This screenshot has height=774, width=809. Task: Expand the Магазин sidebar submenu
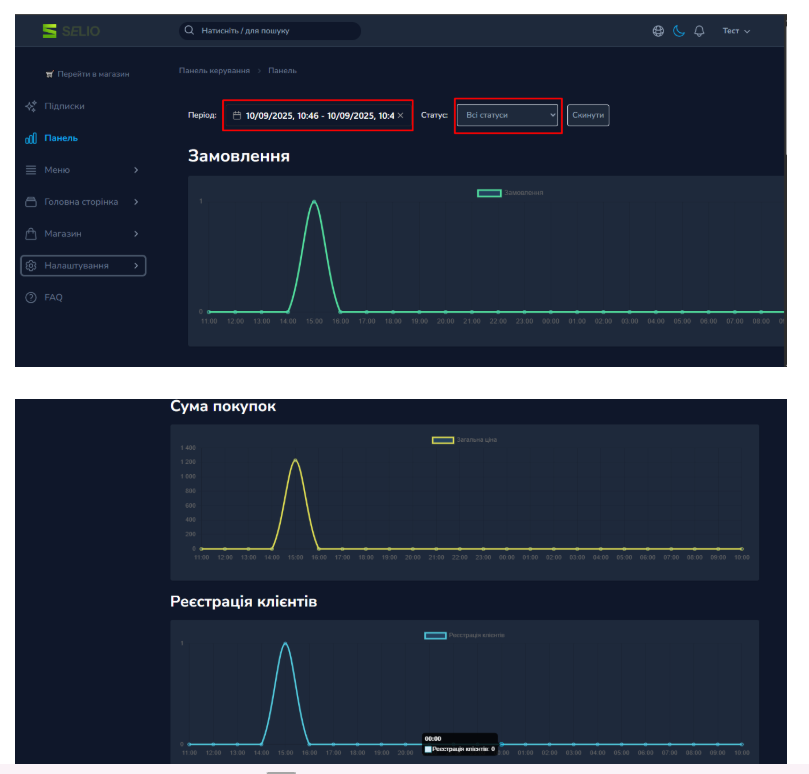point(136,234)
